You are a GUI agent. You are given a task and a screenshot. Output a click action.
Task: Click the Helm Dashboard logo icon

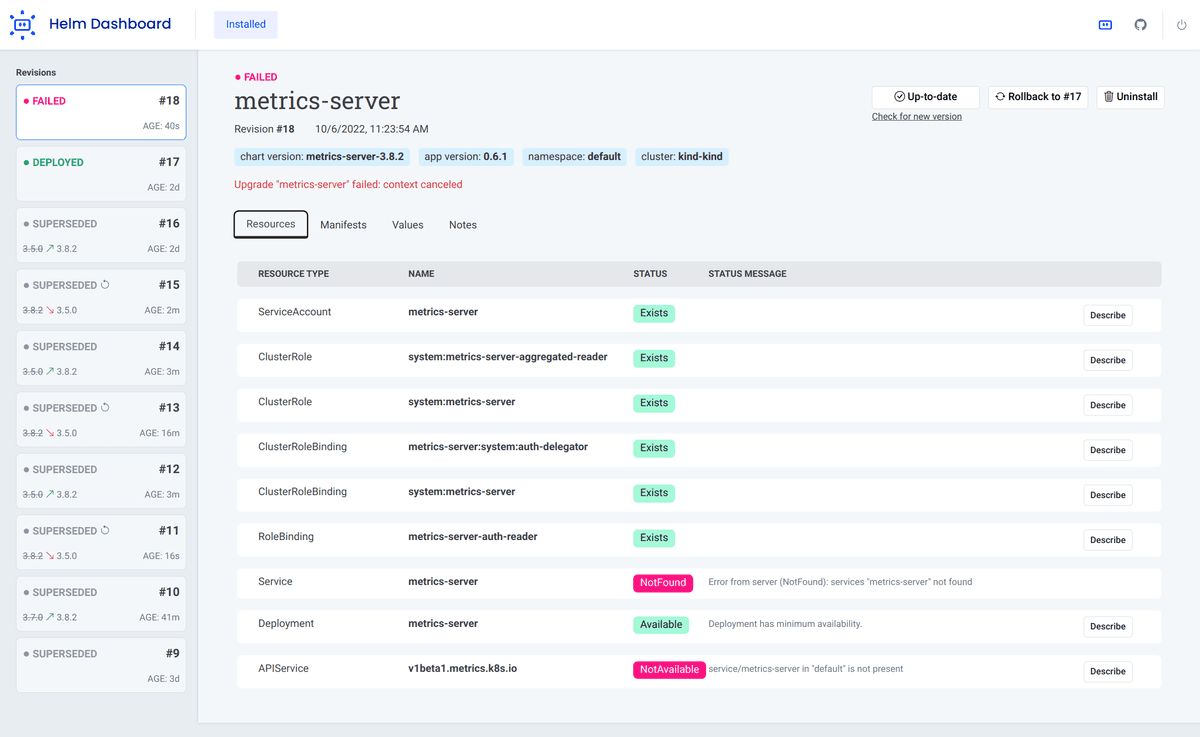point(23,24)
